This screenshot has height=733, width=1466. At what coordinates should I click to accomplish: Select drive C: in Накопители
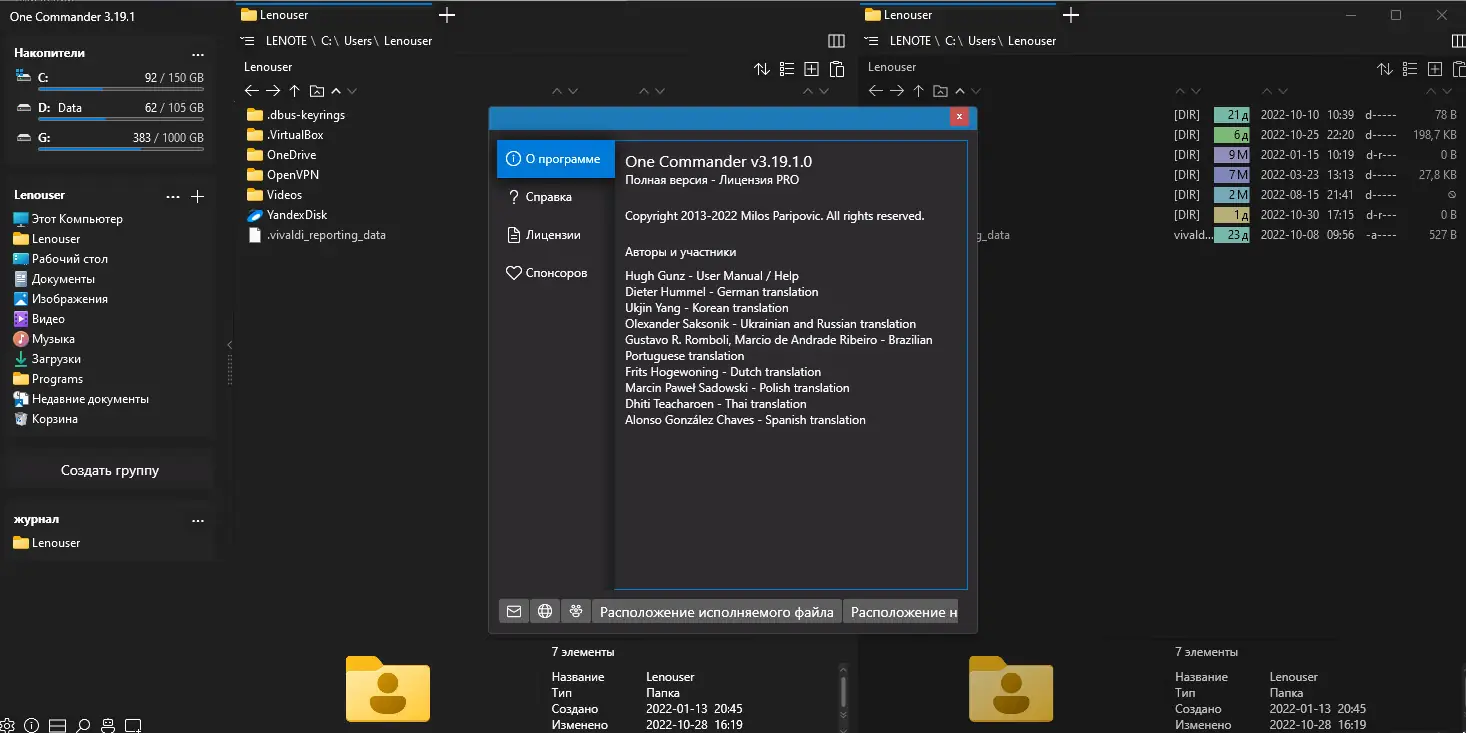coord(110,79)
